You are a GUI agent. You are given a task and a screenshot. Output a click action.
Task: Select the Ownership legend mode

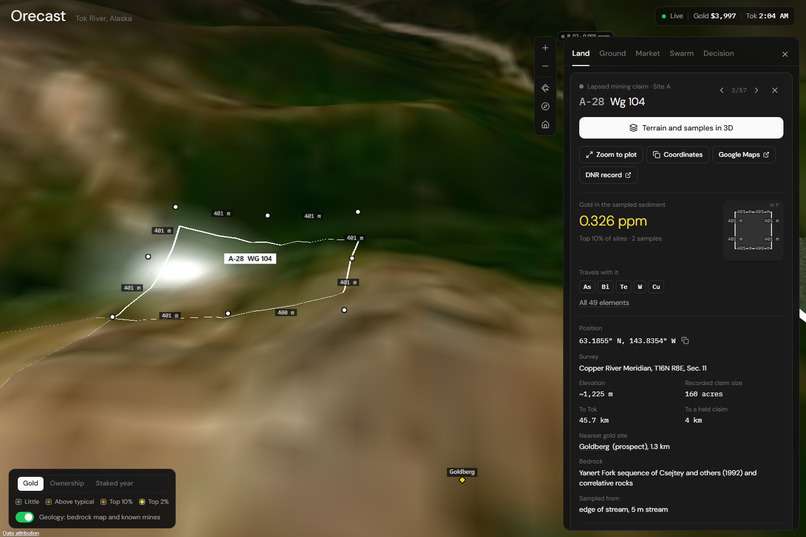pos(67,484)
